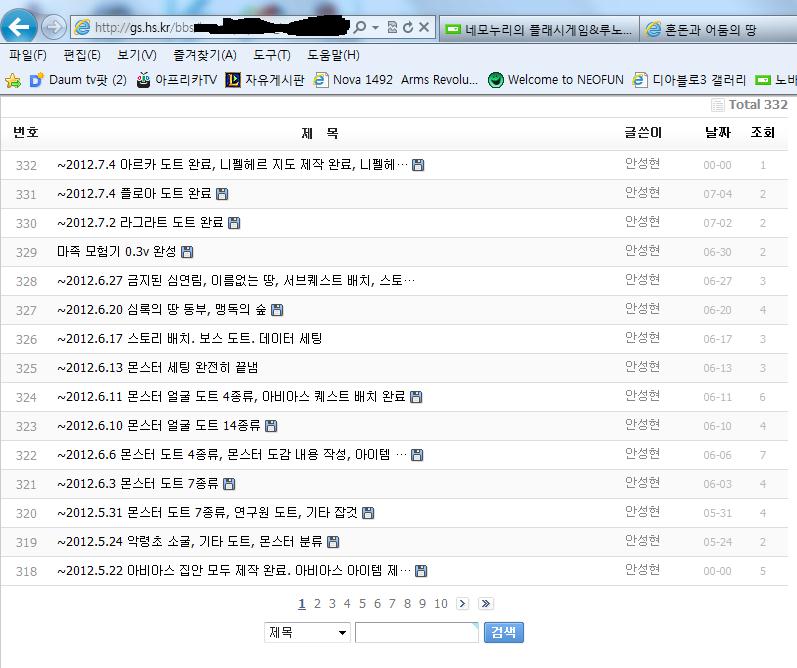Open post ~2012.6.11 몬스터 얼굴 도트 4종류
Image resolution: width=797 pixels, height=668 pixels.
[231, 397]
